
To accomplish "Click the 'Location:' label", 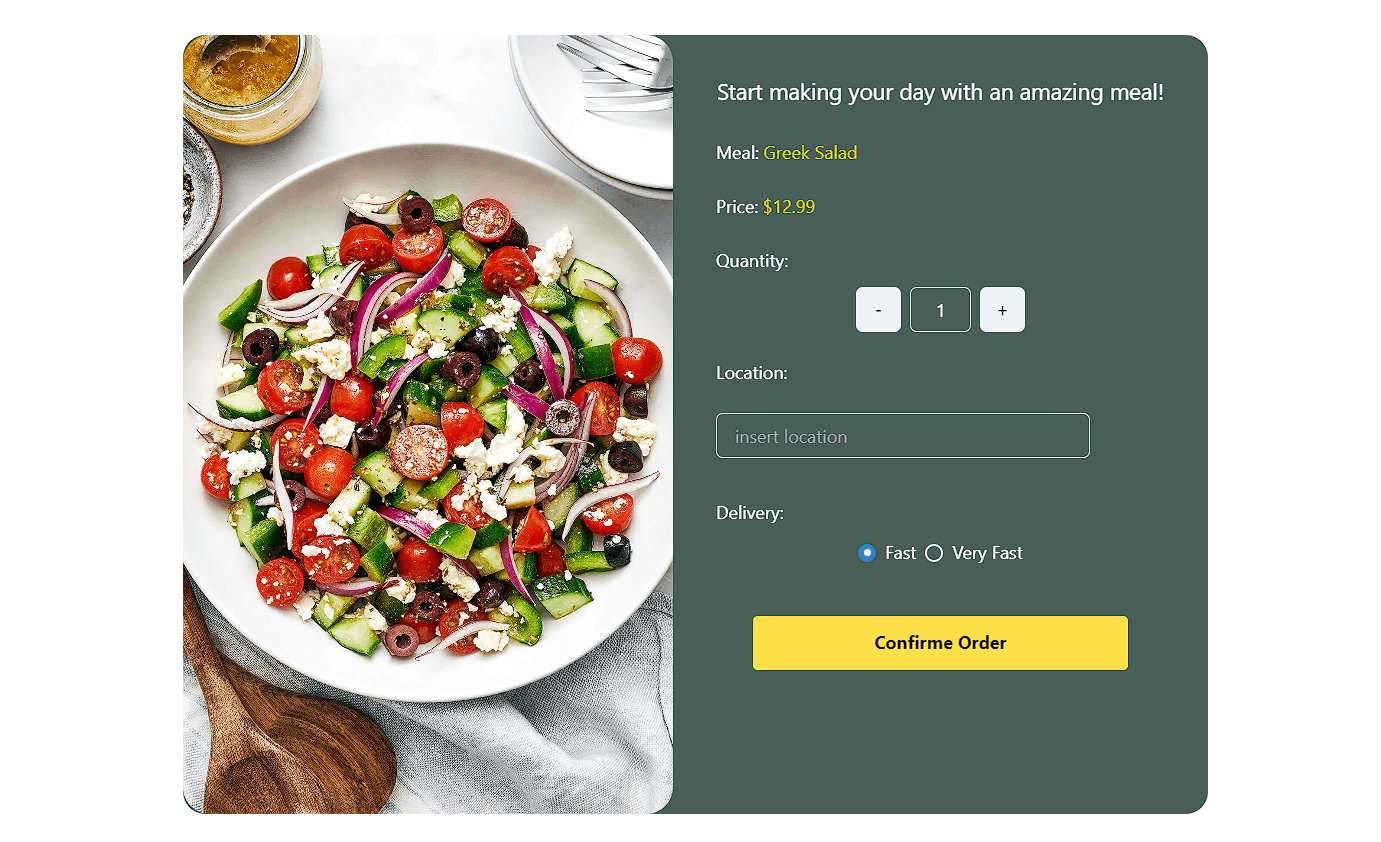I will pyautogui.click(x=752, y=373).
